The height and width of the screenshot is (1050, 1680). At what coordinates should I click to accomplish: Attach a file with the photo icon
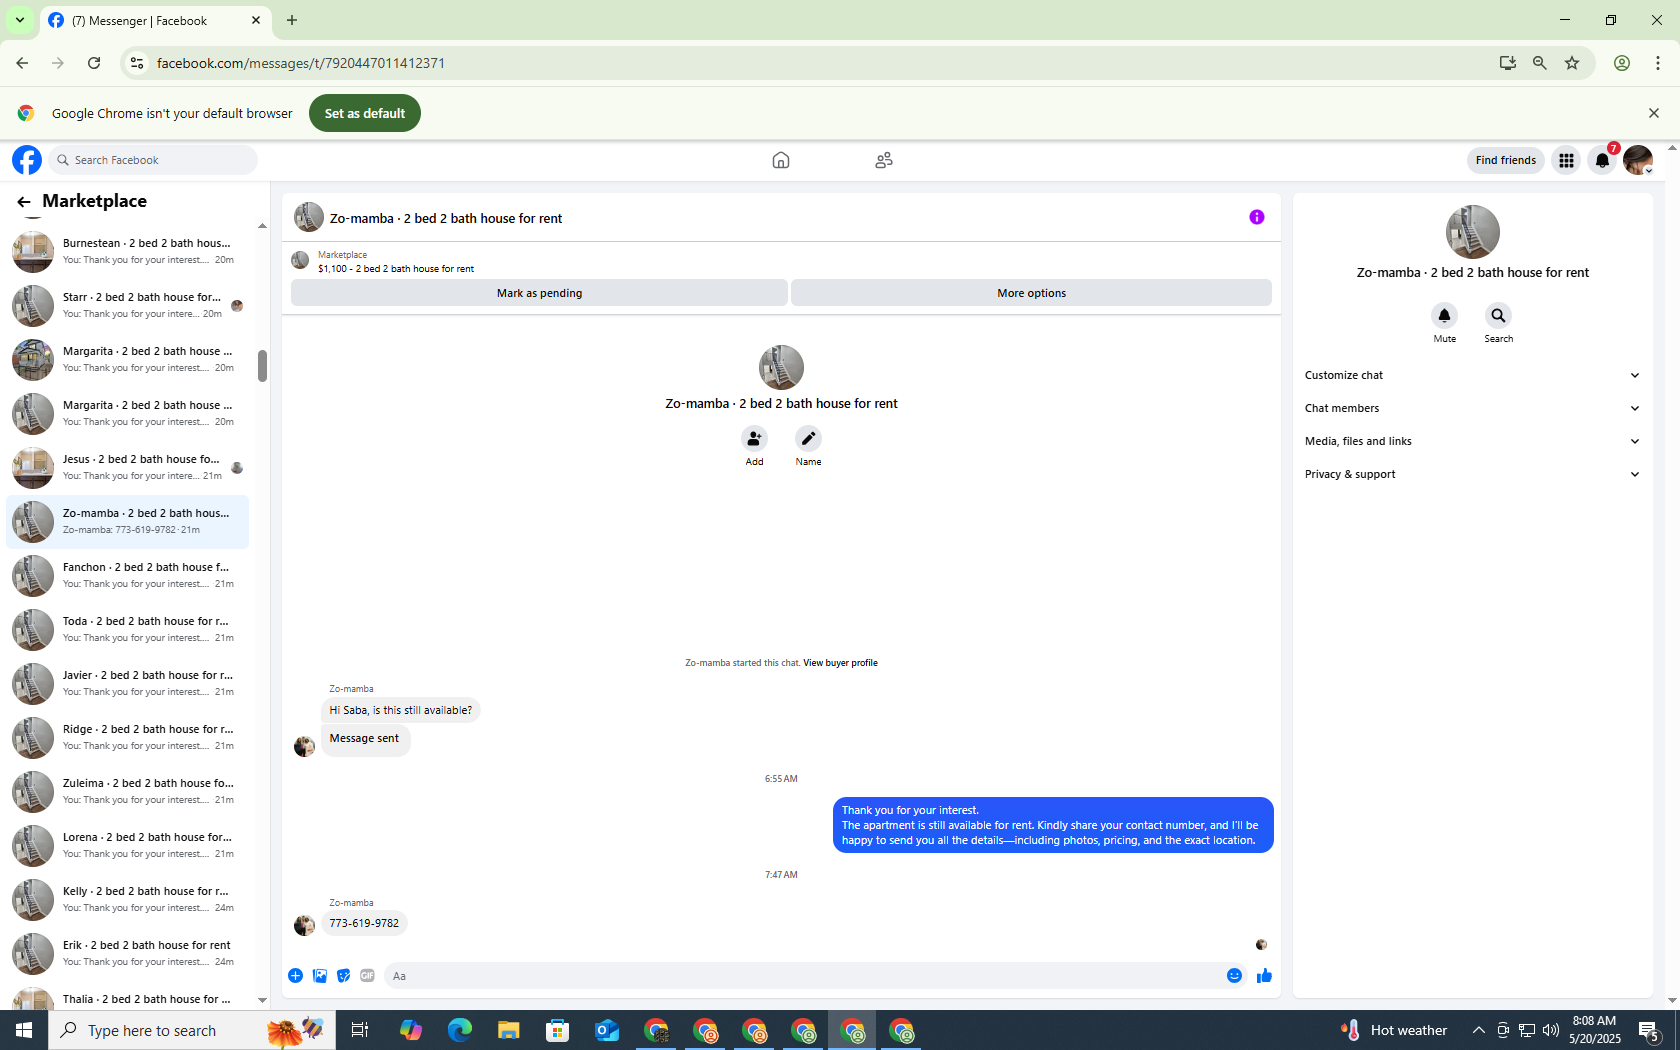pos(320,976)
